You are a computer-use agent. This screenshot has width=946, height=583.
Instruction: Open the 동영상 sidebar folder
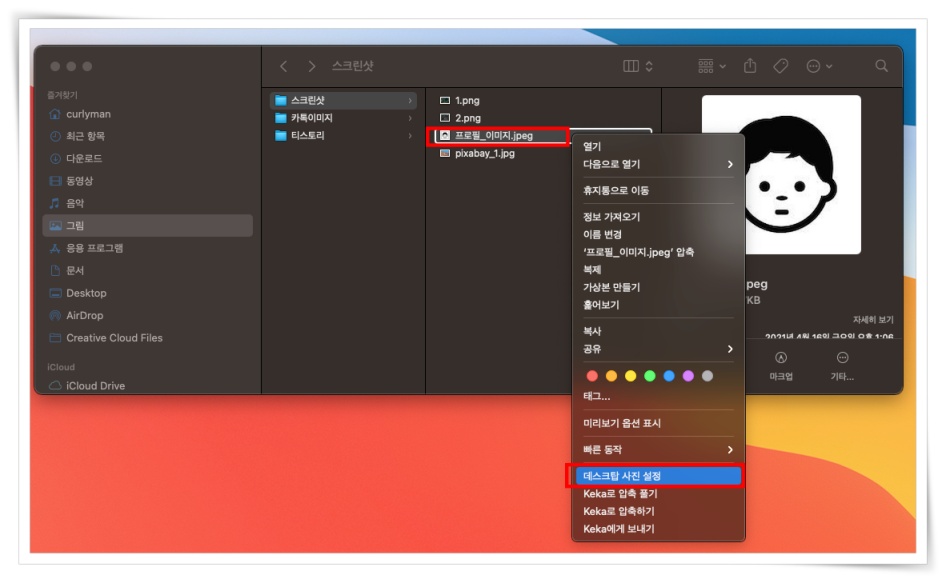(x=148, y=181)
